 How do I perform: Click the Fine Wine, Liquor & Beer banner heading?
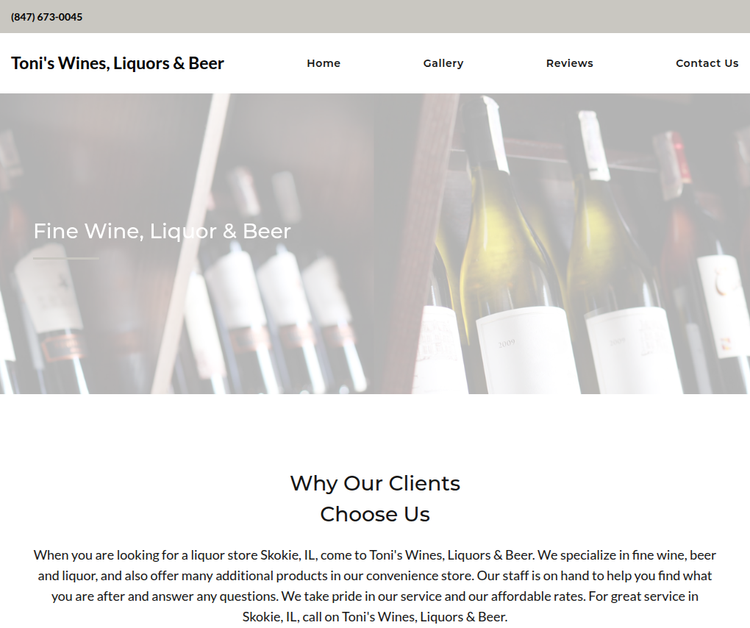coord(162,231)
